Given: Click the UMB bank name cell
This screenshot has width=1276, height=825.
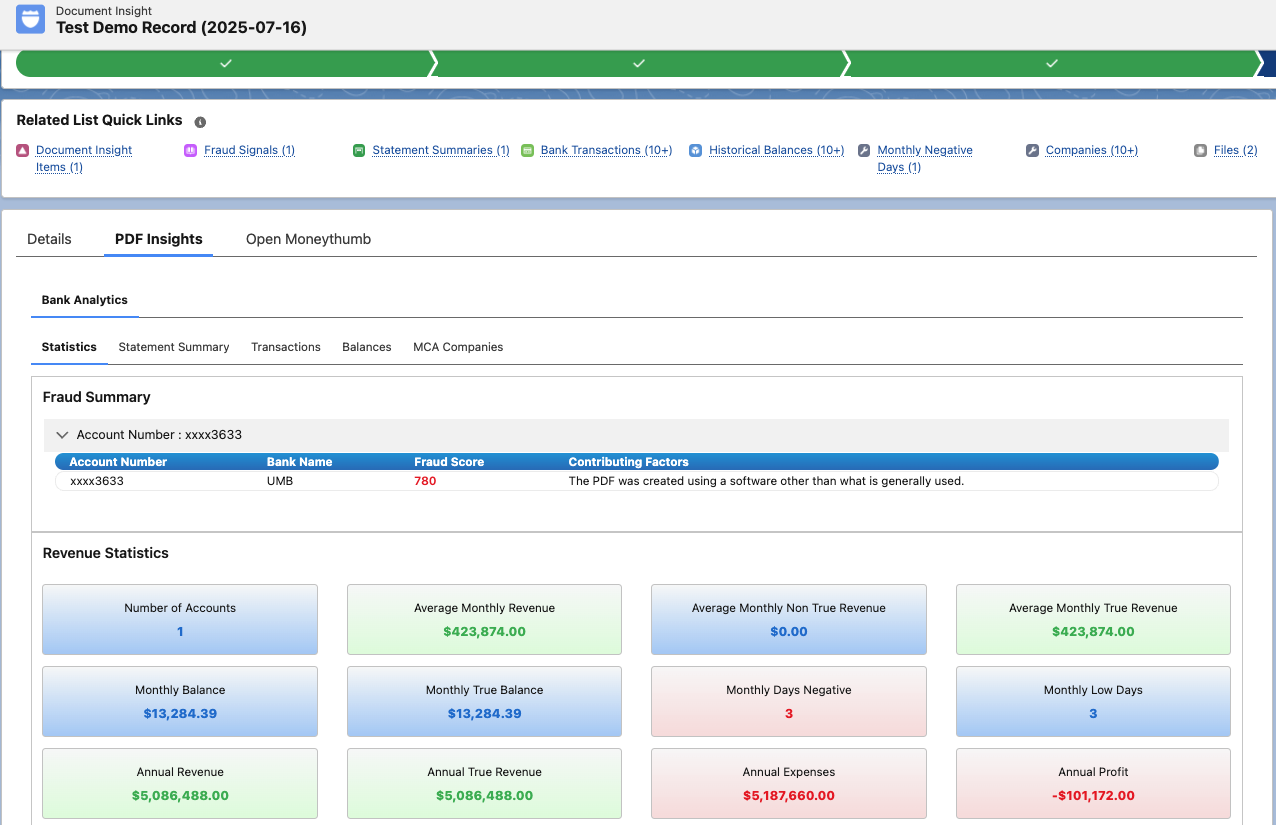Looking at the screenshot, I should coord(281,481).
